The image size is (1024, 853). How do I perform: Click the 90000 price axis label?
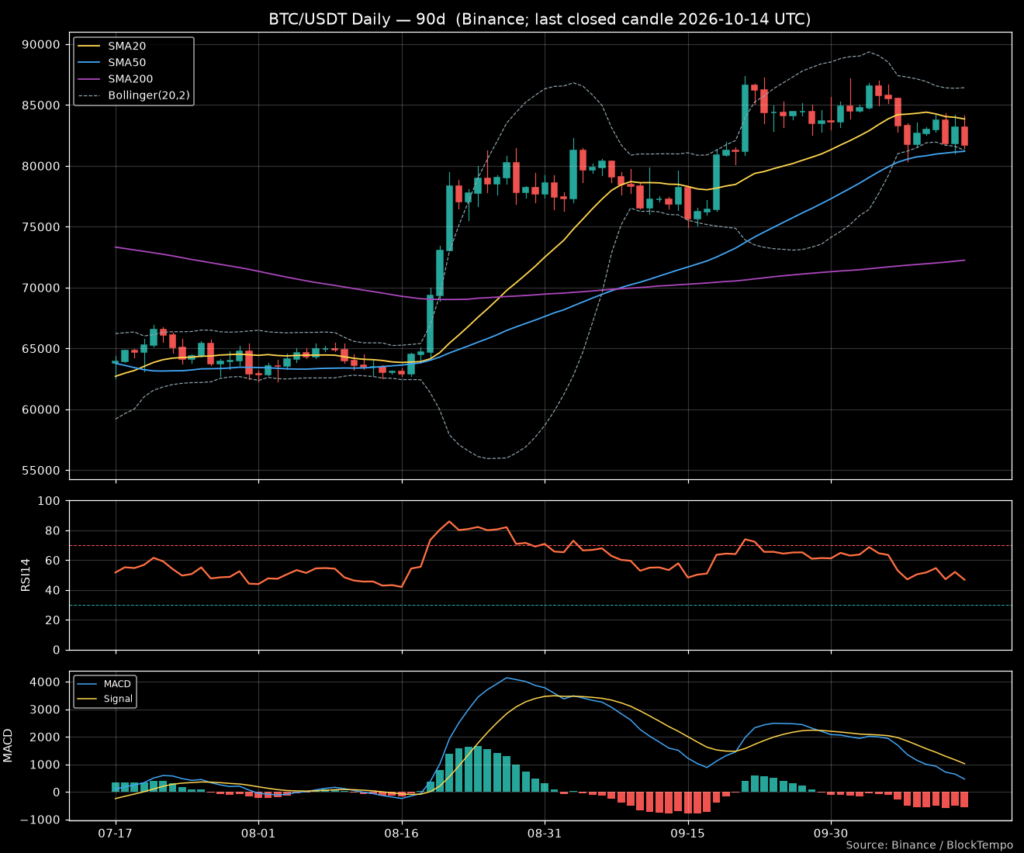coord(41,44)
